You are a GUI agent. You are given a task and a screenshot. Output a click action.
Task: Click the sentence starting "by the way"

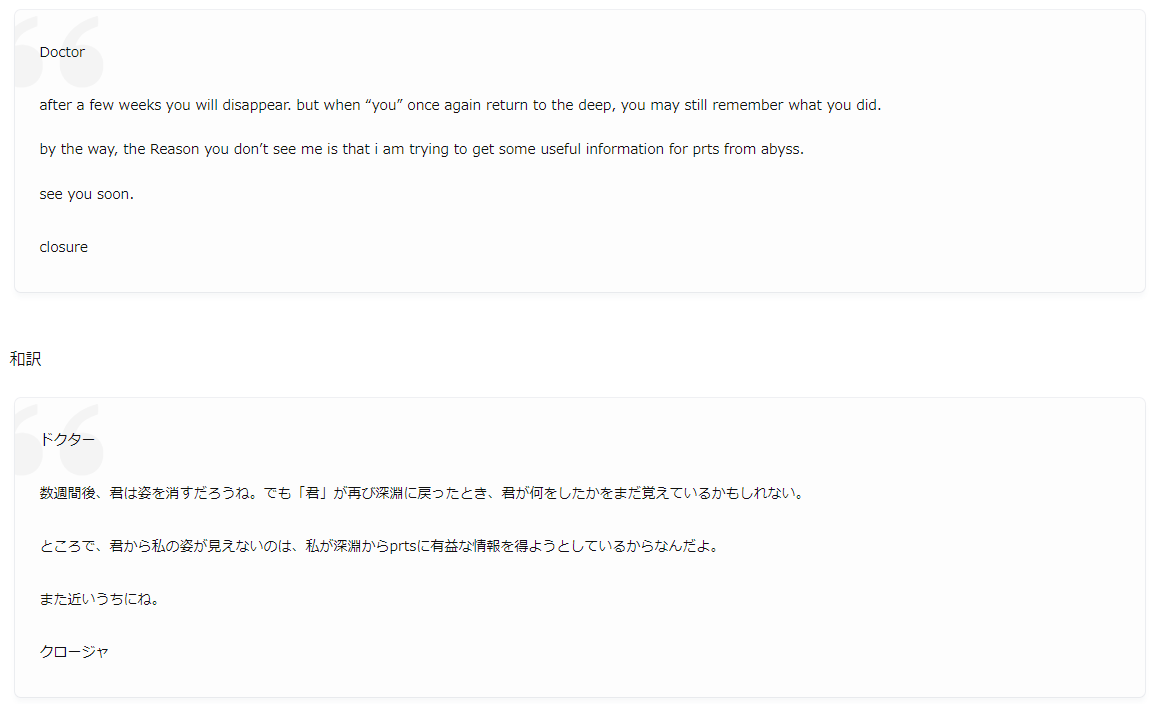(x=421, y=149)
